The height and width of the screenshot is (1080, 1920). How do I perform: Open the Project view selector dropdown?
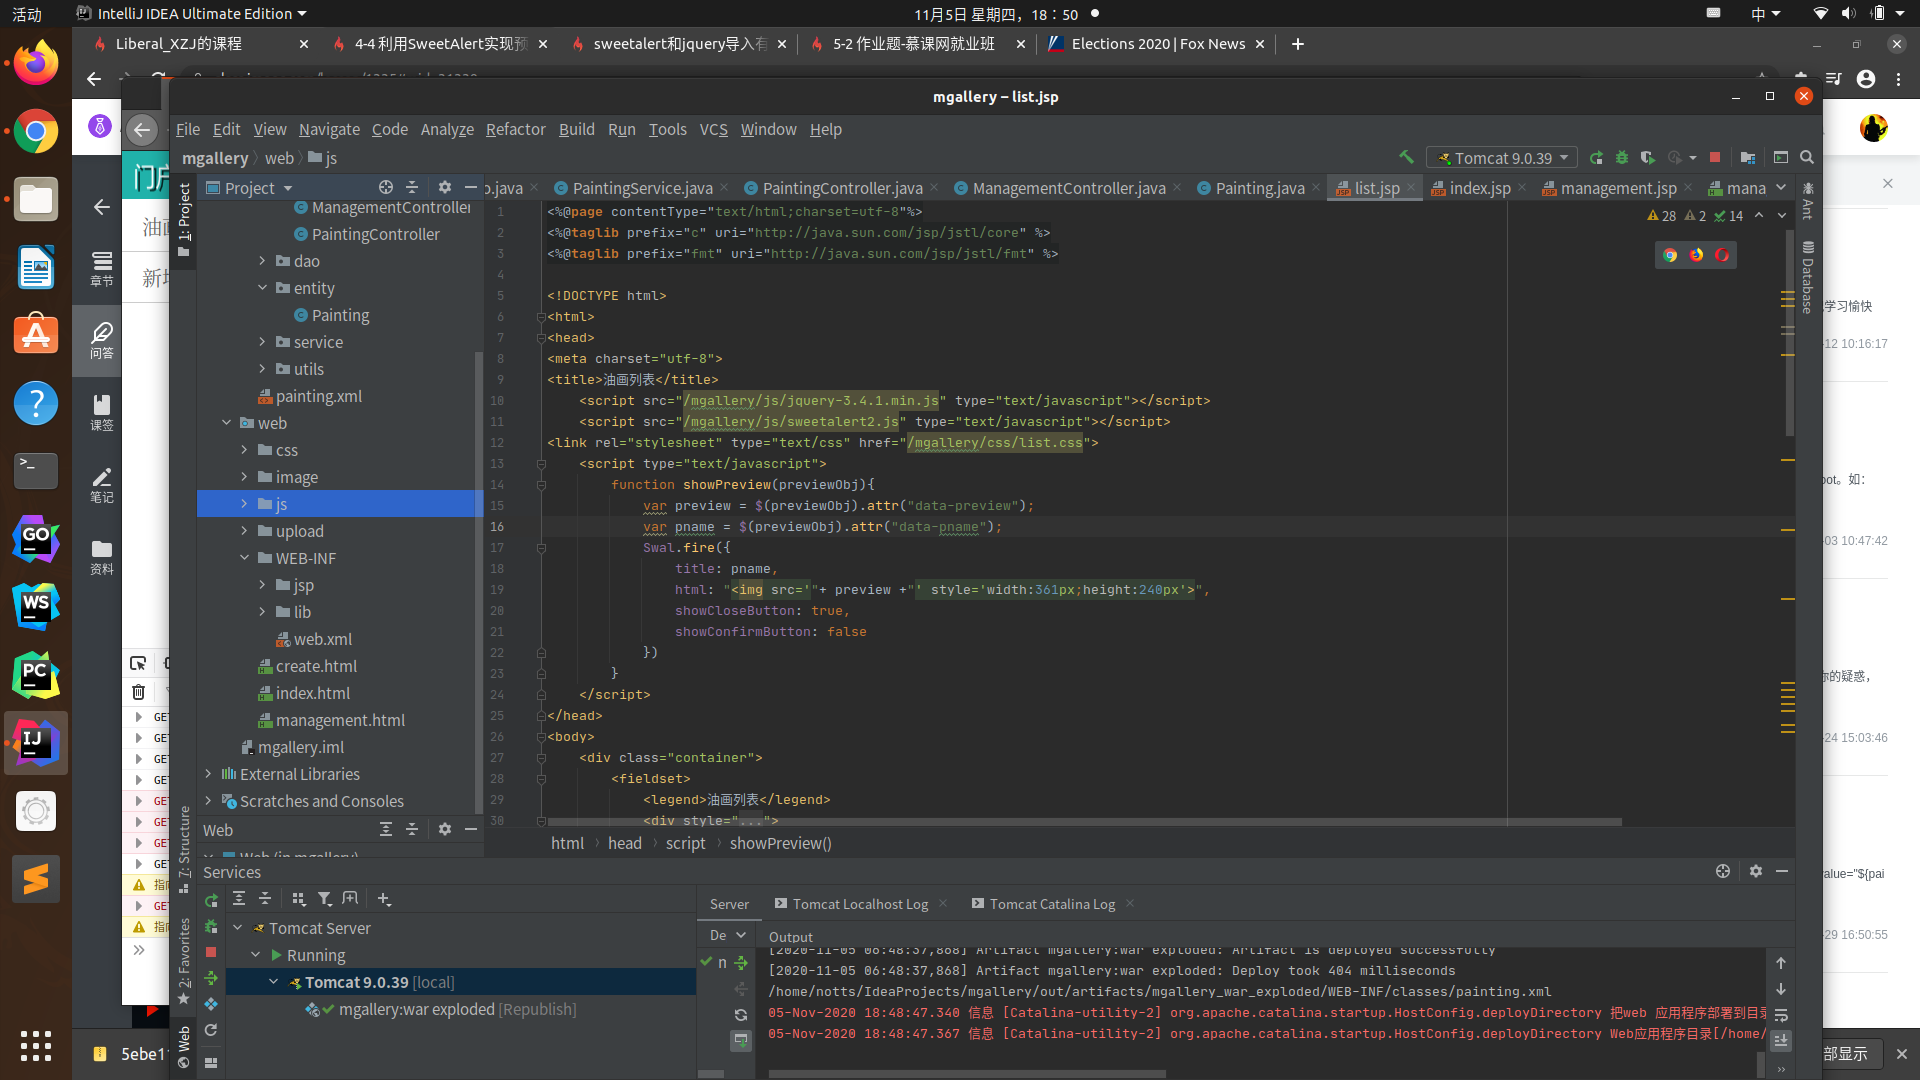pos(250,188)
